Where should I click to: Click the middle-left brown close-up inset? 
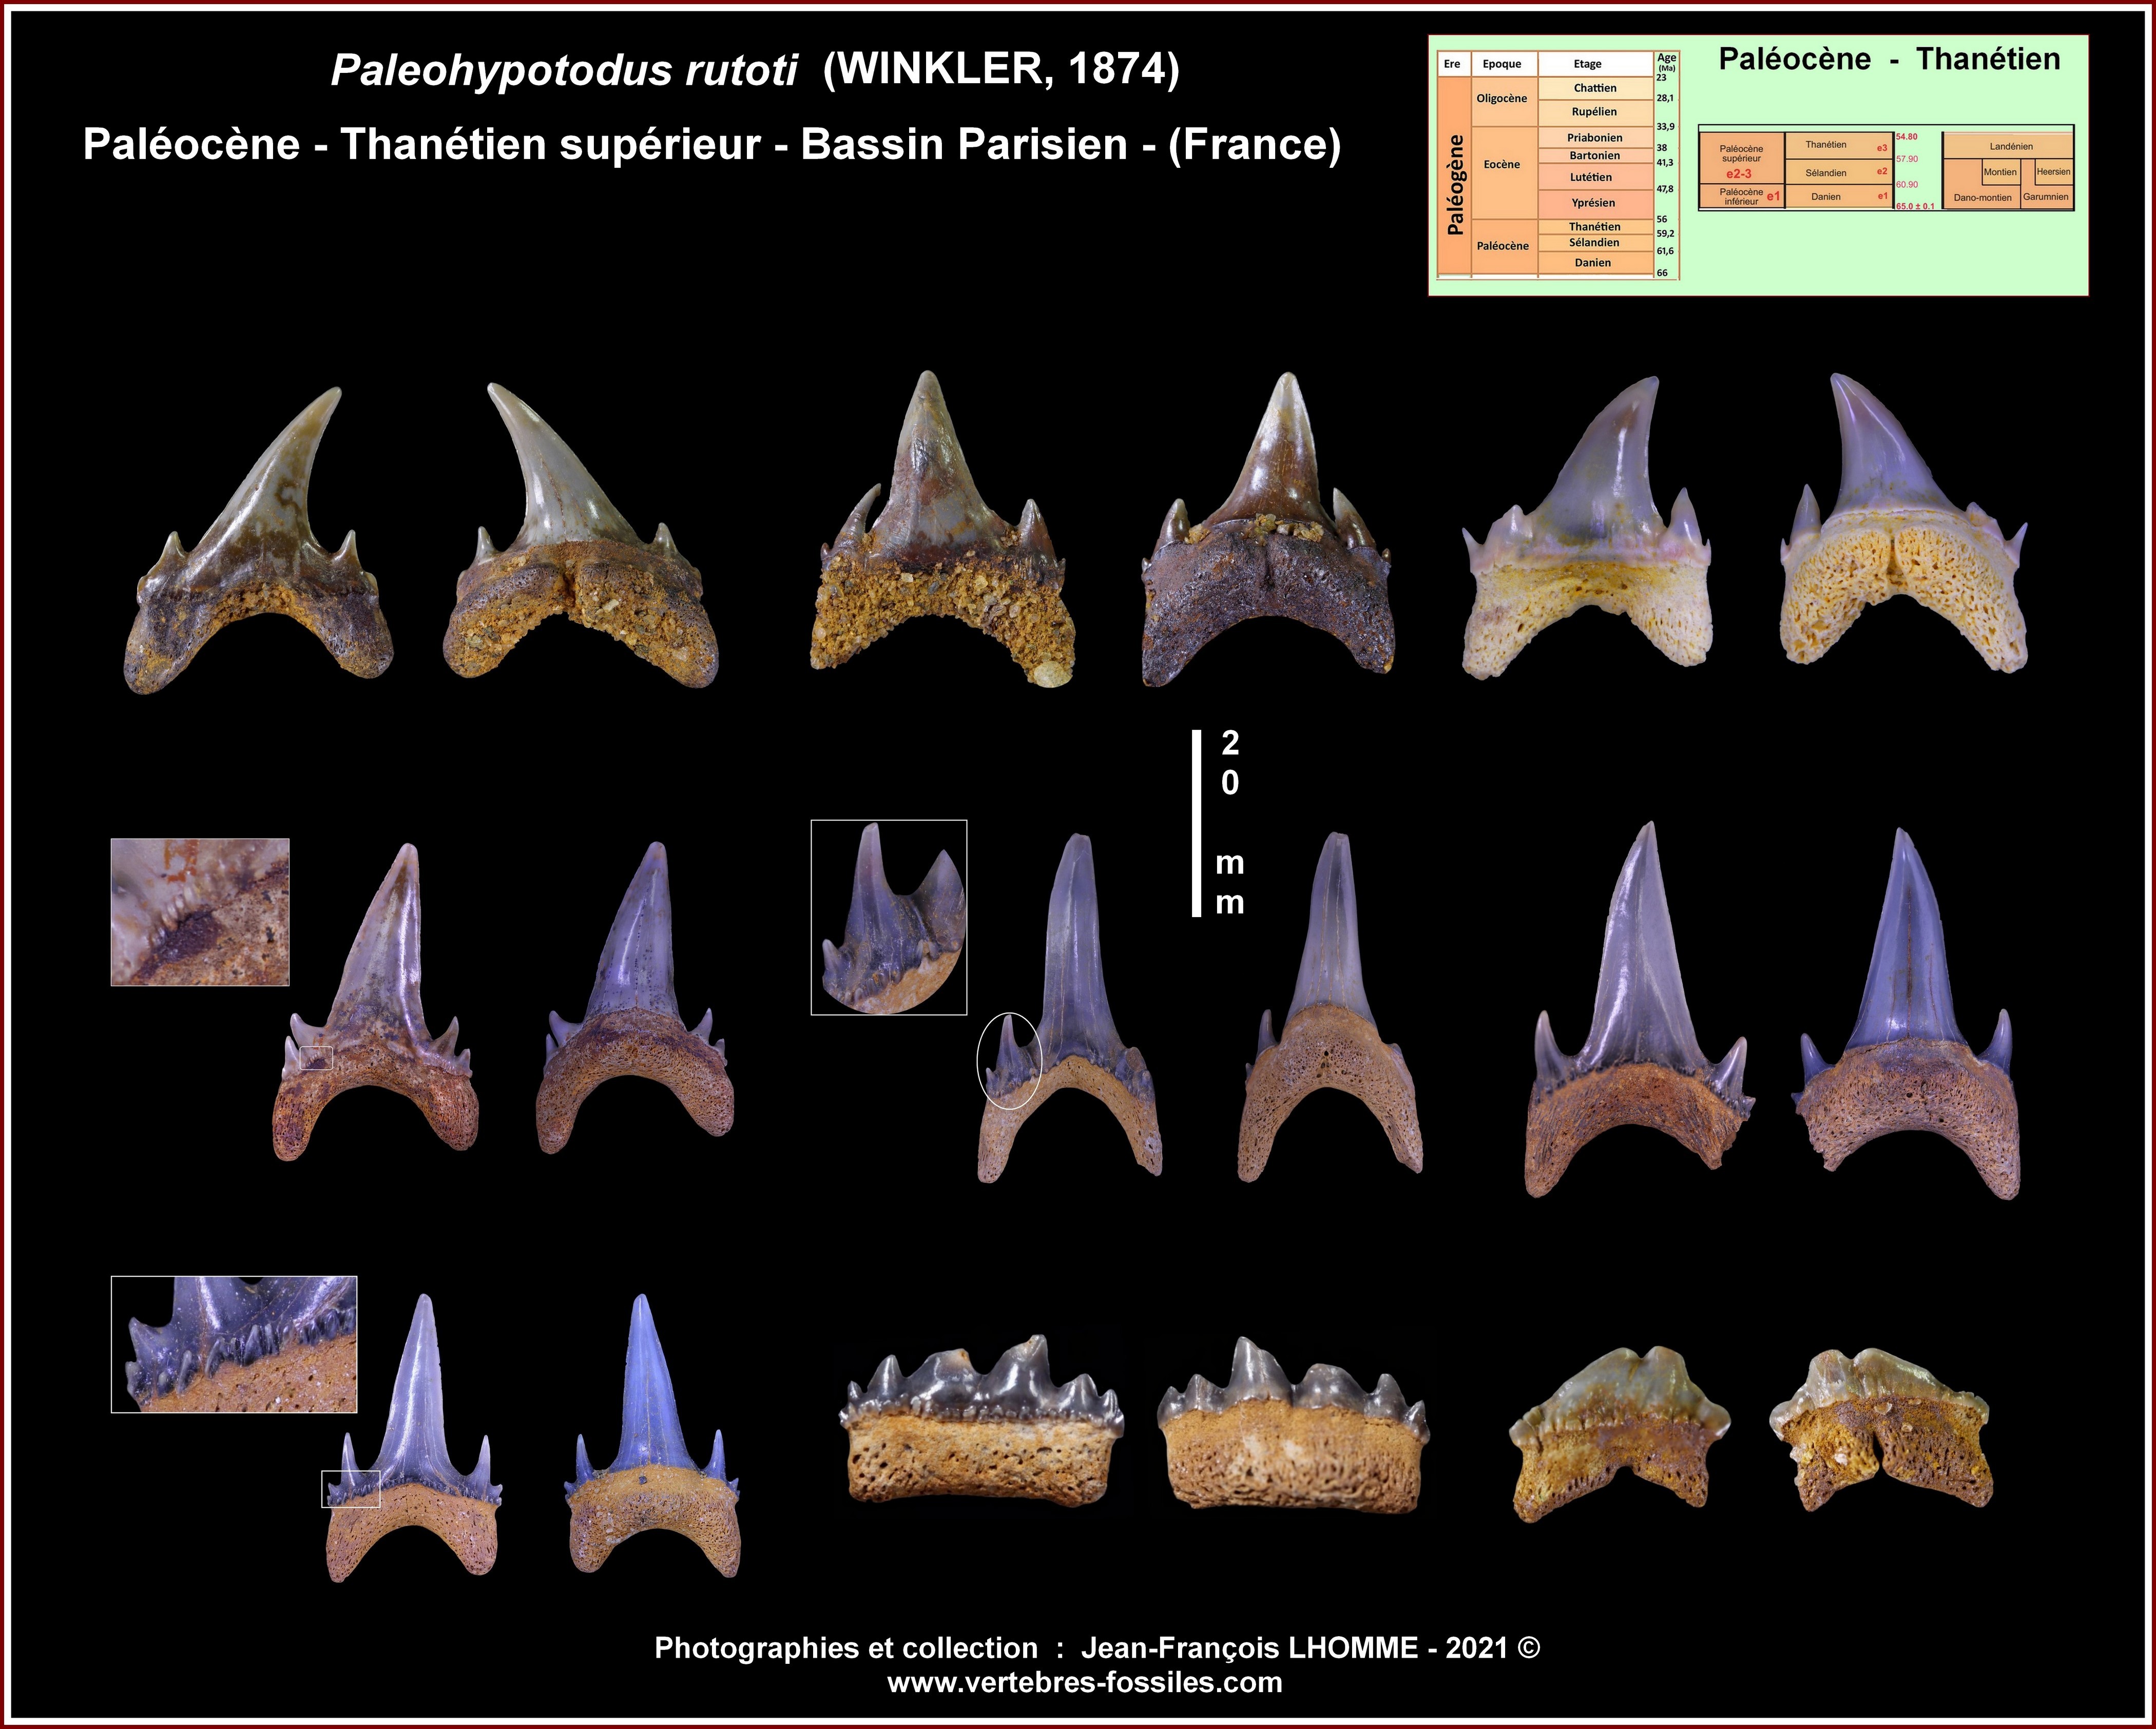200,912
